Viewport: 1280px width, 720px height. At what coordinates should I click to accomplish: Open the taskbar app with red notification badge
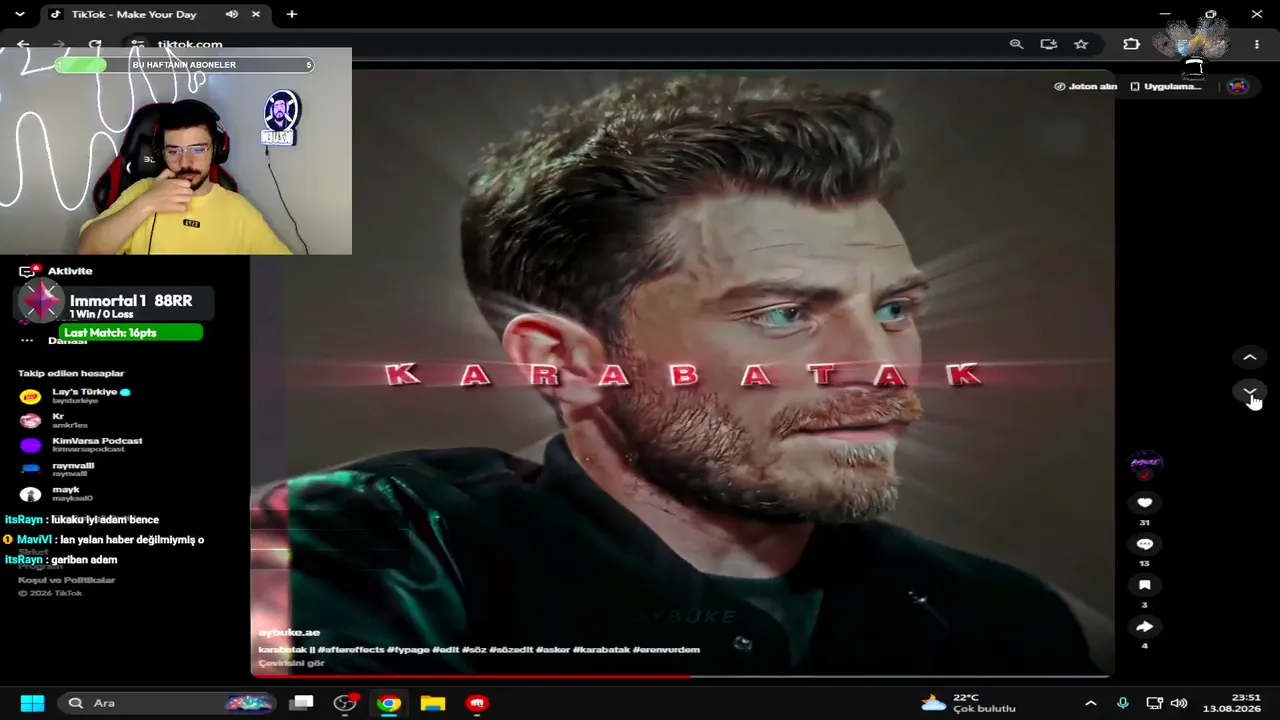pos(346,703)
